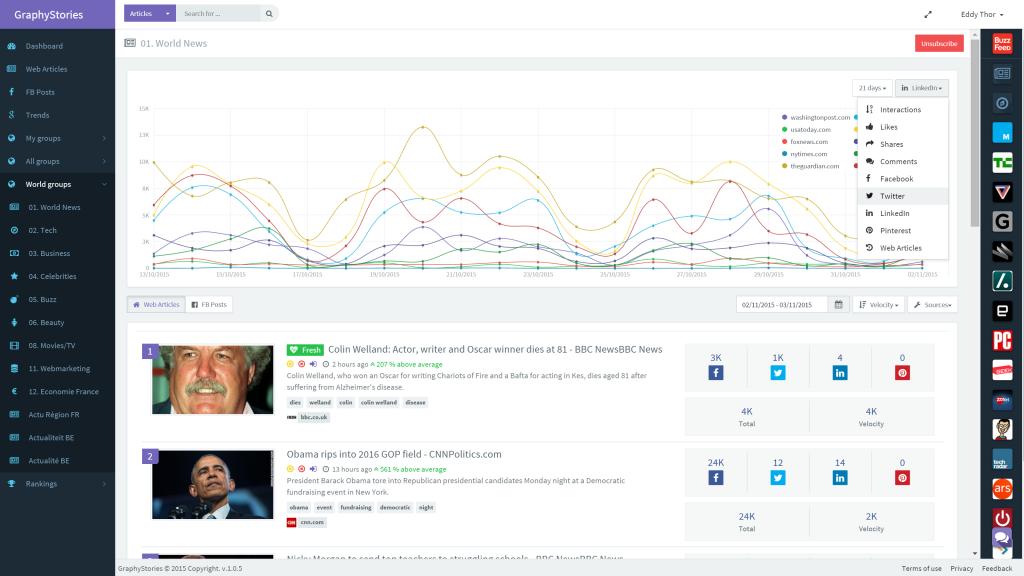
Task: Open Obama rips into 2016 GOP field link
Action: (x=394, y=455)
